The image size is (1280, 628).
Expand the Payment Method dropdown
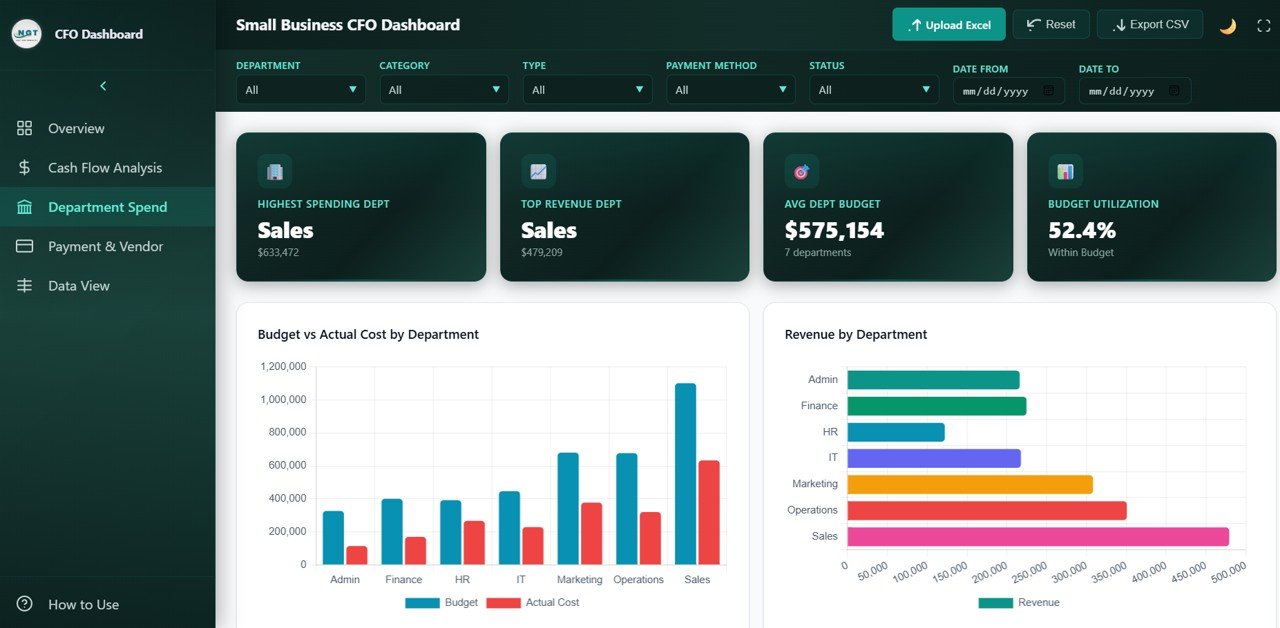click(x=730, y=90)
